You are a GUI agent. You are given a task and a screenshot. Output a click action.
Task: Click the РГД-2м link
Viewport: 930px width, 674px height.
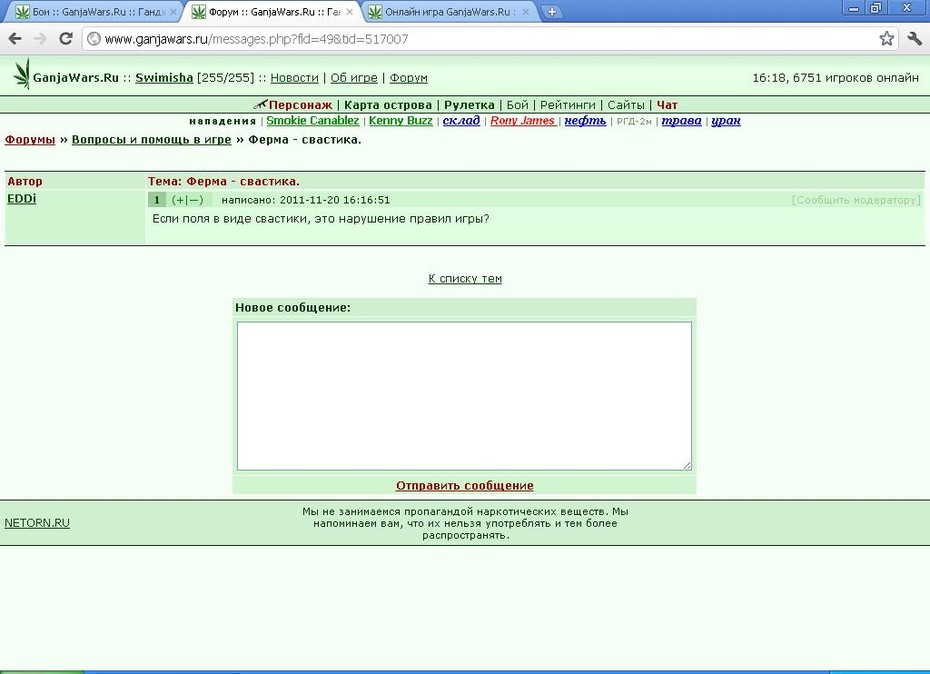[x=634, y=121]
